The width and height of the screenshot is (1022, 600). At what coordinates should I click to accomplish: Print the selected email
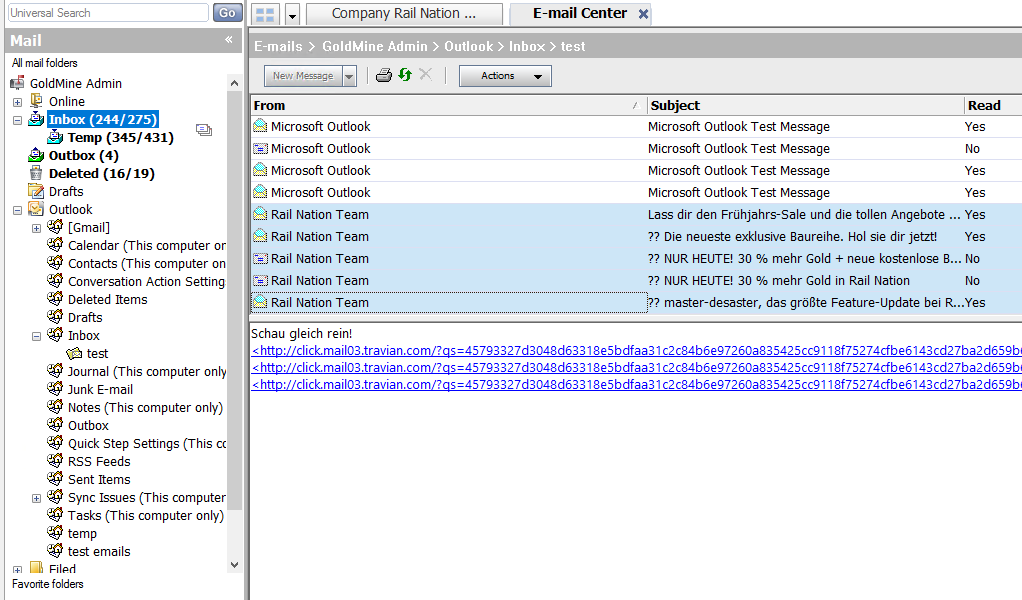coord(383,75)
